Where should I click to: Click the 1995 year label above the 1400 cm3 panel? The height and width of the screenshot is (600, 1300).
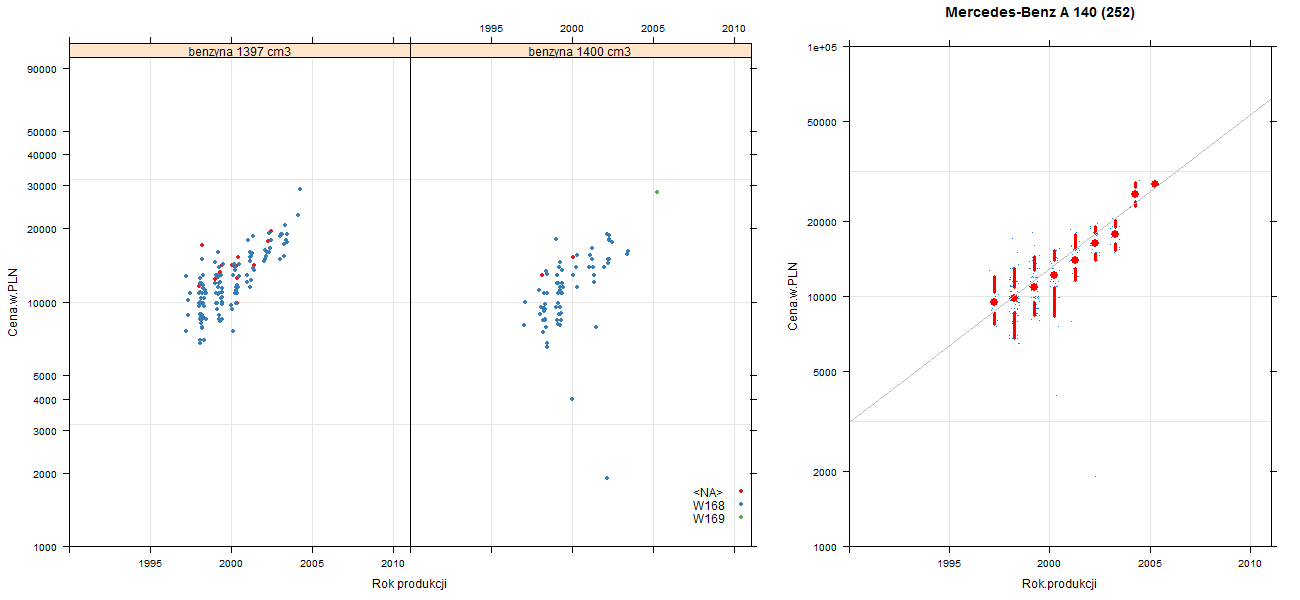(x=492, y=29)
